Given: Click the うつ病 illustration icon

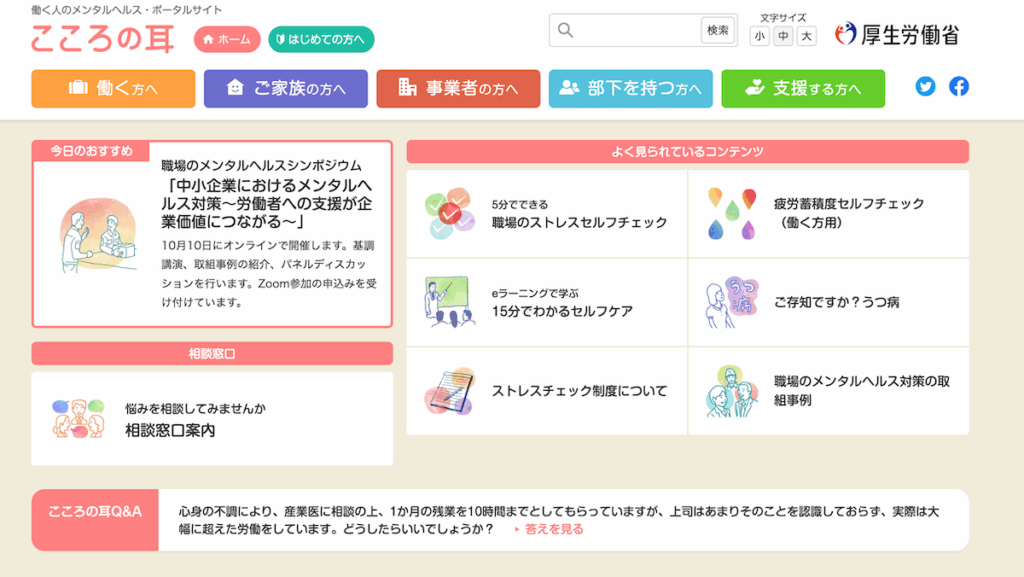Looking at the screenshot, I should 729,302.
